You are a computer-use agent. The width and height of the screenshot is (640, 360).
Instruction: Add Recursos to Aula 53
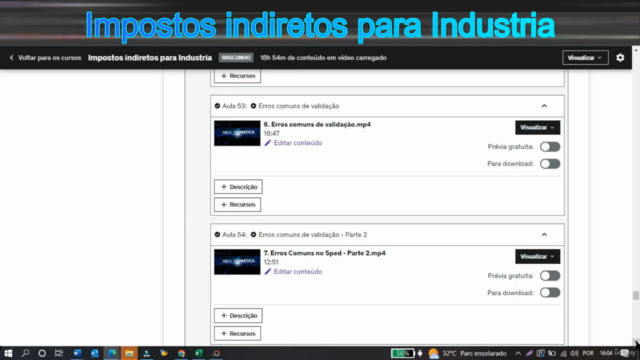pos(238,204)
